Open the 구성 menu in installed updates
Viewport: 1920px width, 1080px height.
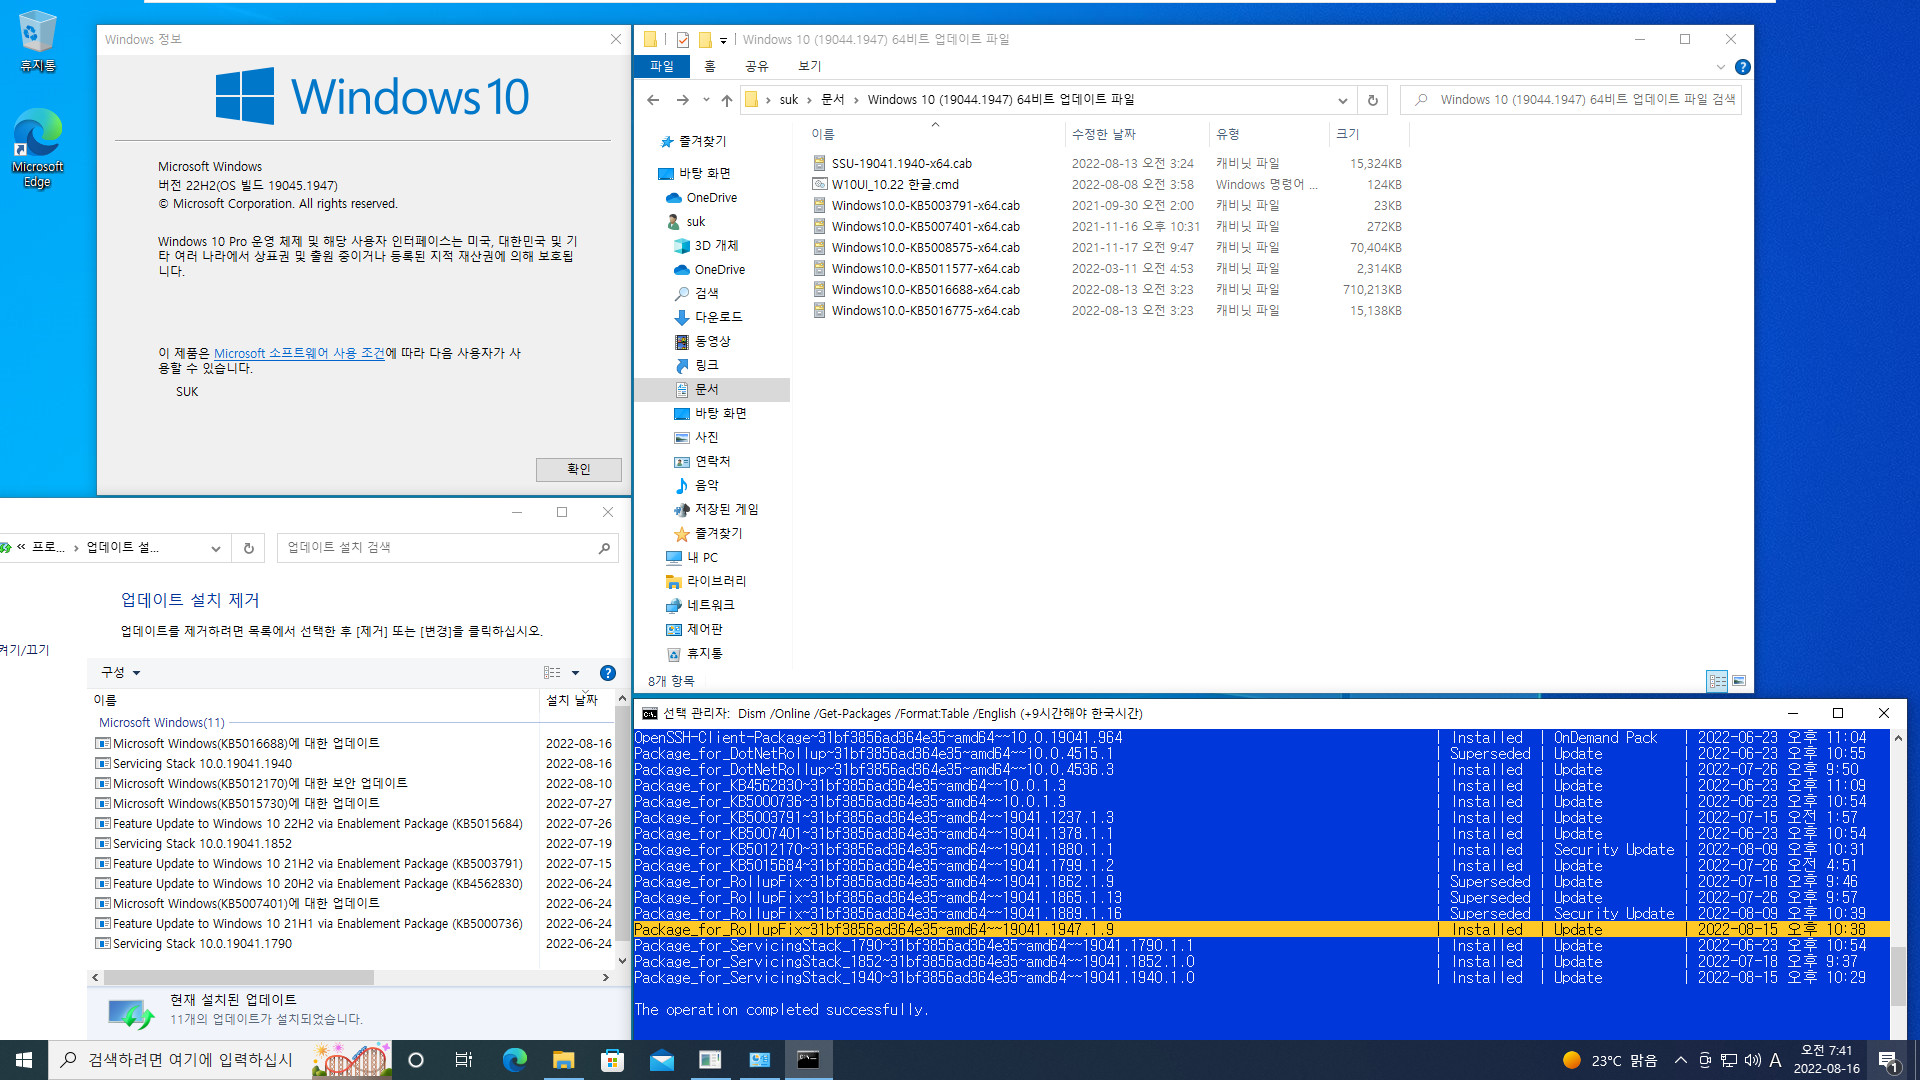(x=120, y=673)
